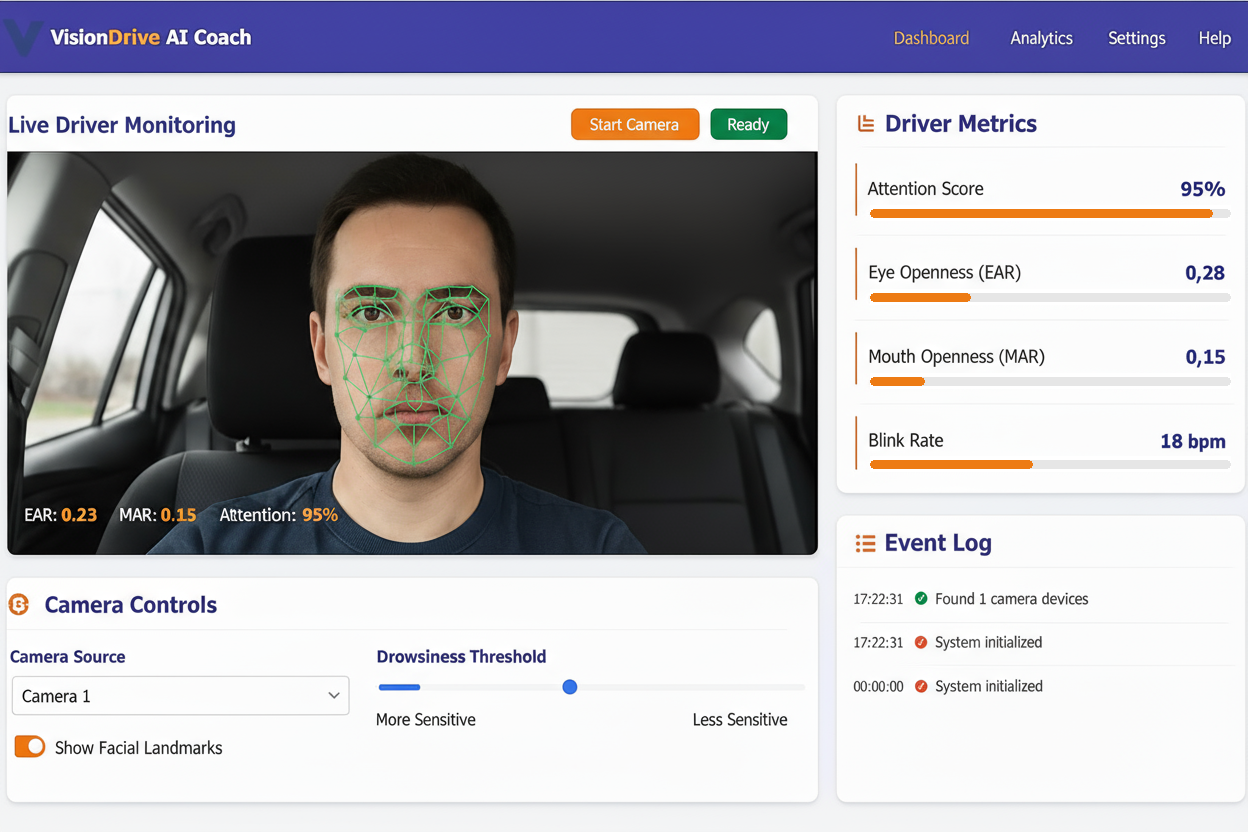The width and height of the screenshot is (1248, 832).
Task: Switch to the Analytics tab
Action: click(x=1041, y=38)
